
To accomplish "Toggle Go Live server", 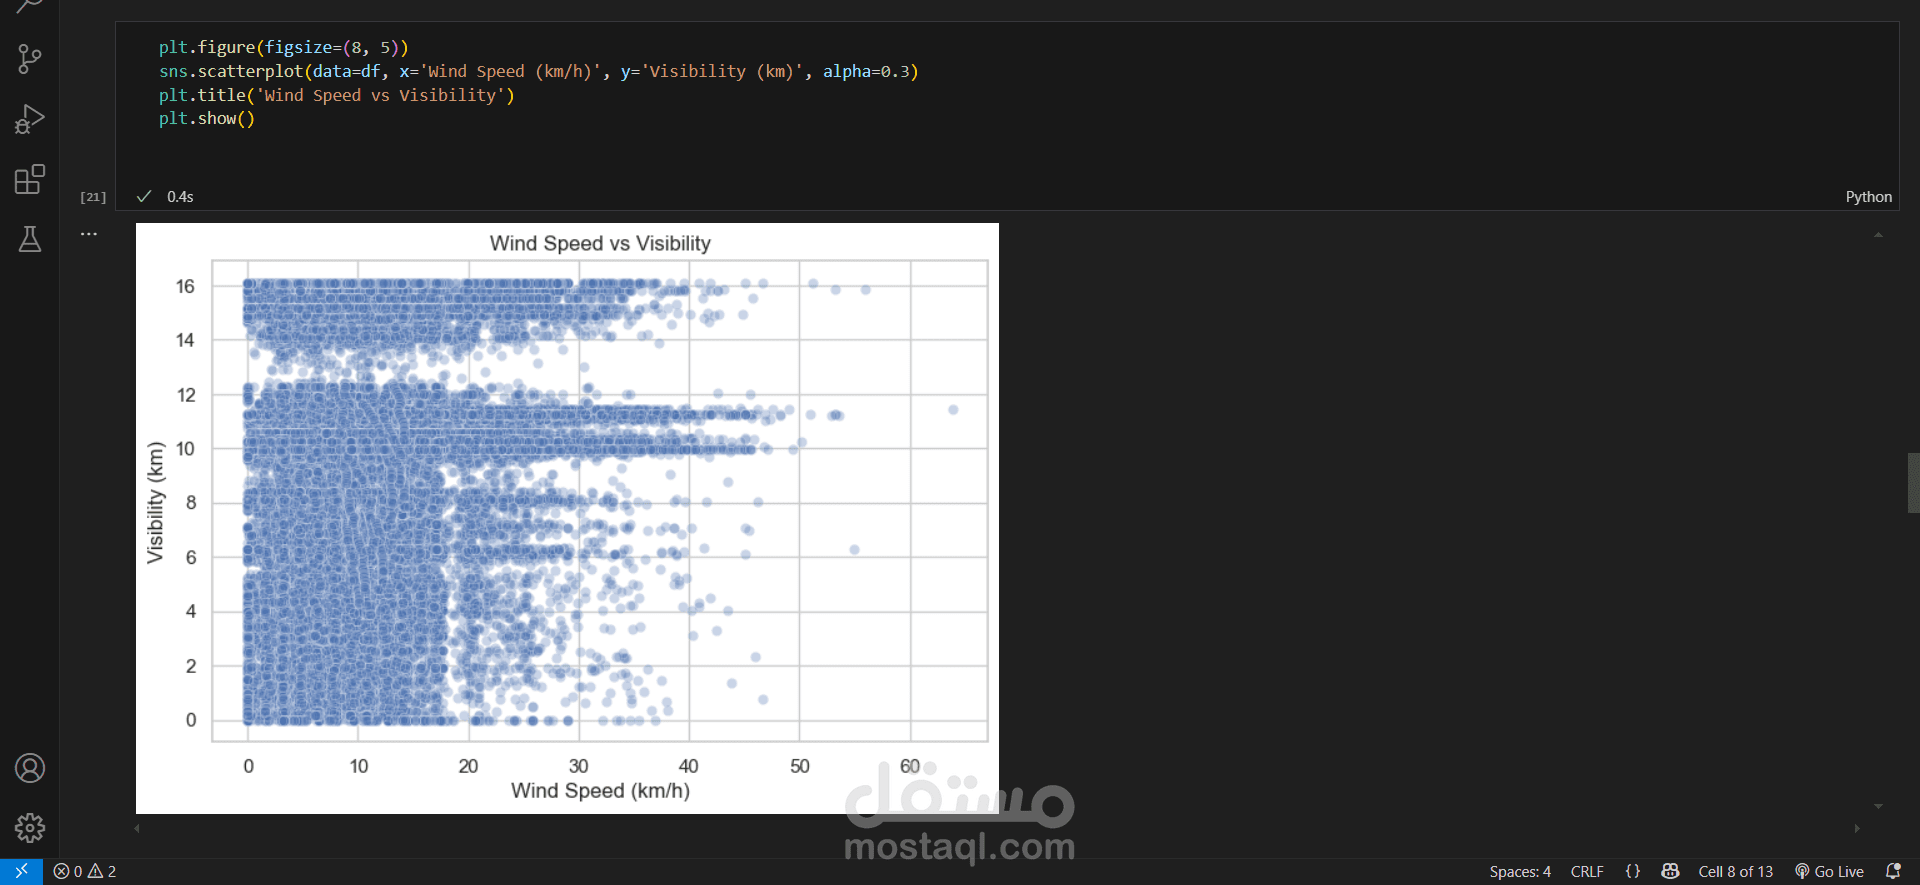I will [x=1829, y=871].
